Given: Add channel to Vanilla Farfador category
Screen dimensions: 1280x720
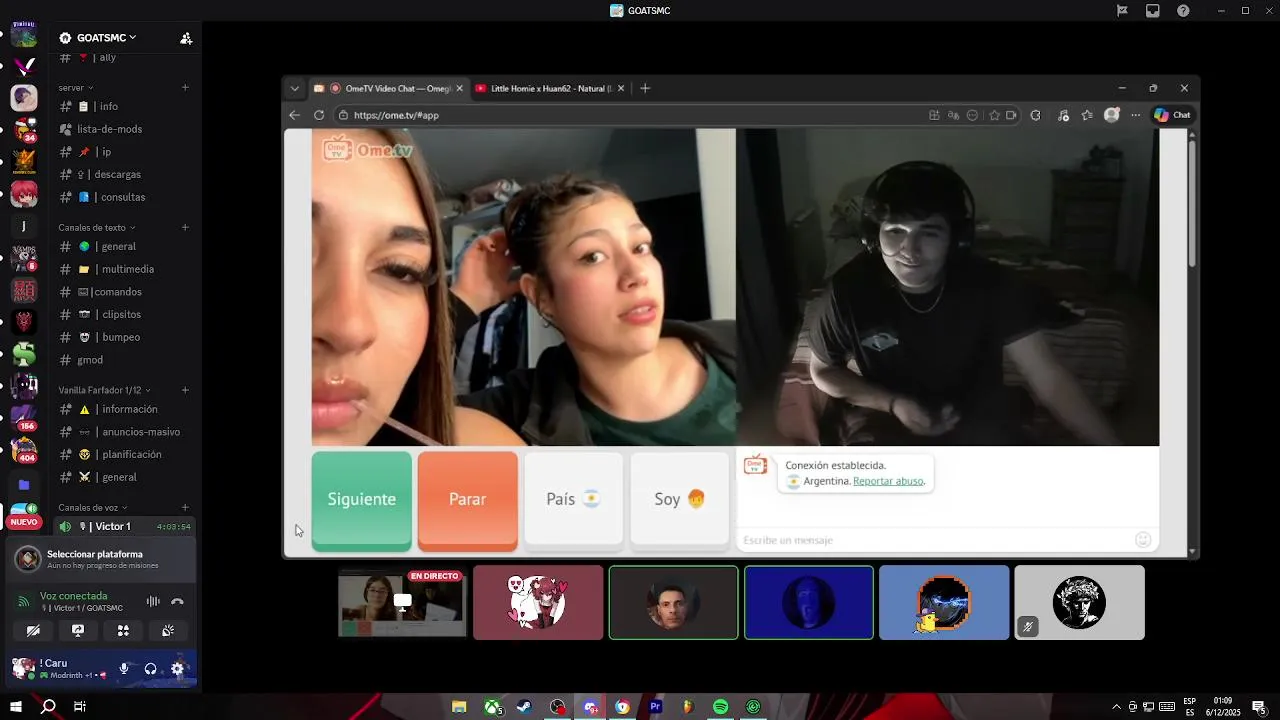Looking at the screenshot, I should (x=185, y=390).
